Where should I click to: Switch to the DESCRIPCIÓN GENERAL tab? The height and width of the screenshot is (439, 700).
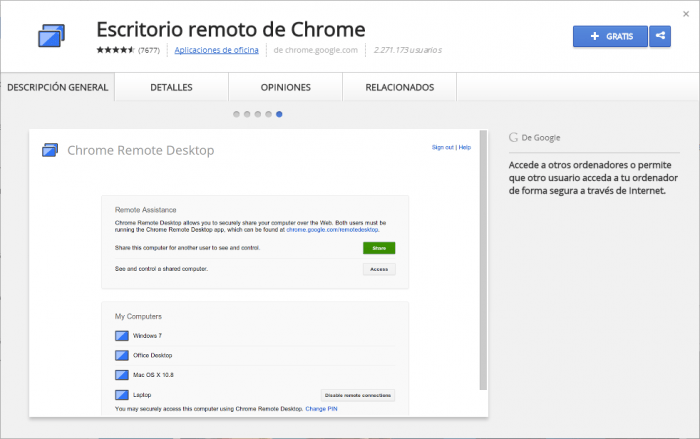58,87
